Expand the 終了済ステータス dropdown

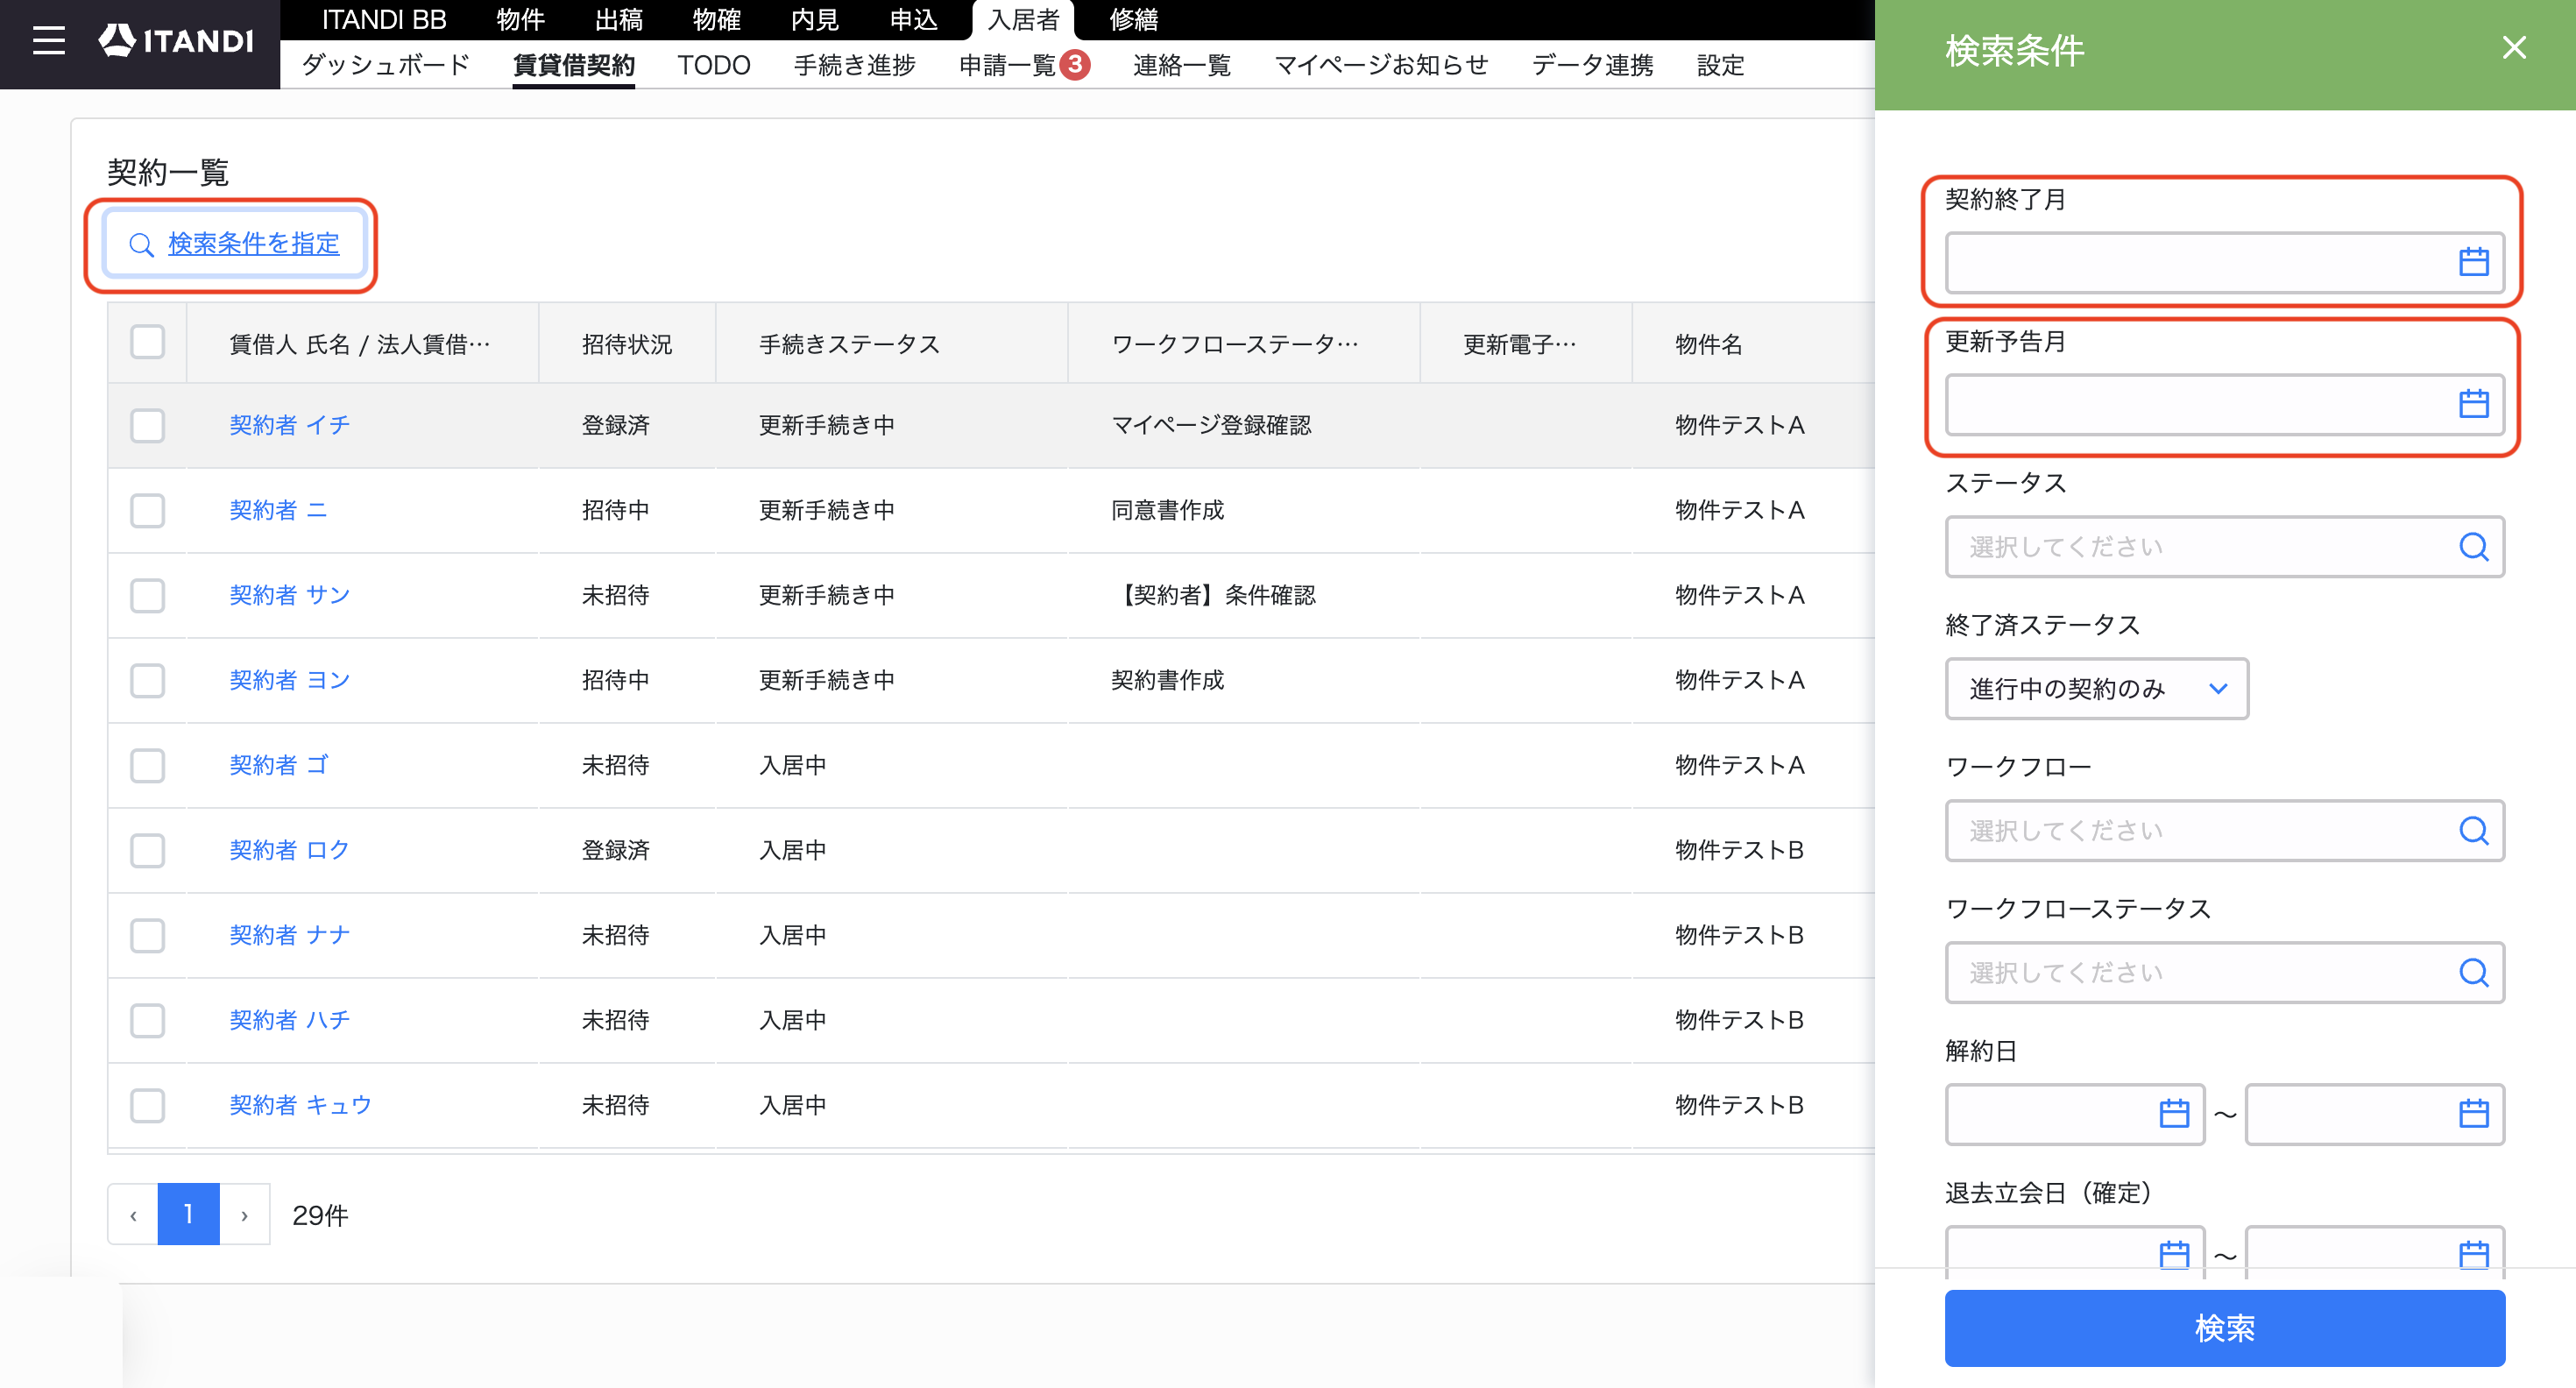[x=2096, y=688]
